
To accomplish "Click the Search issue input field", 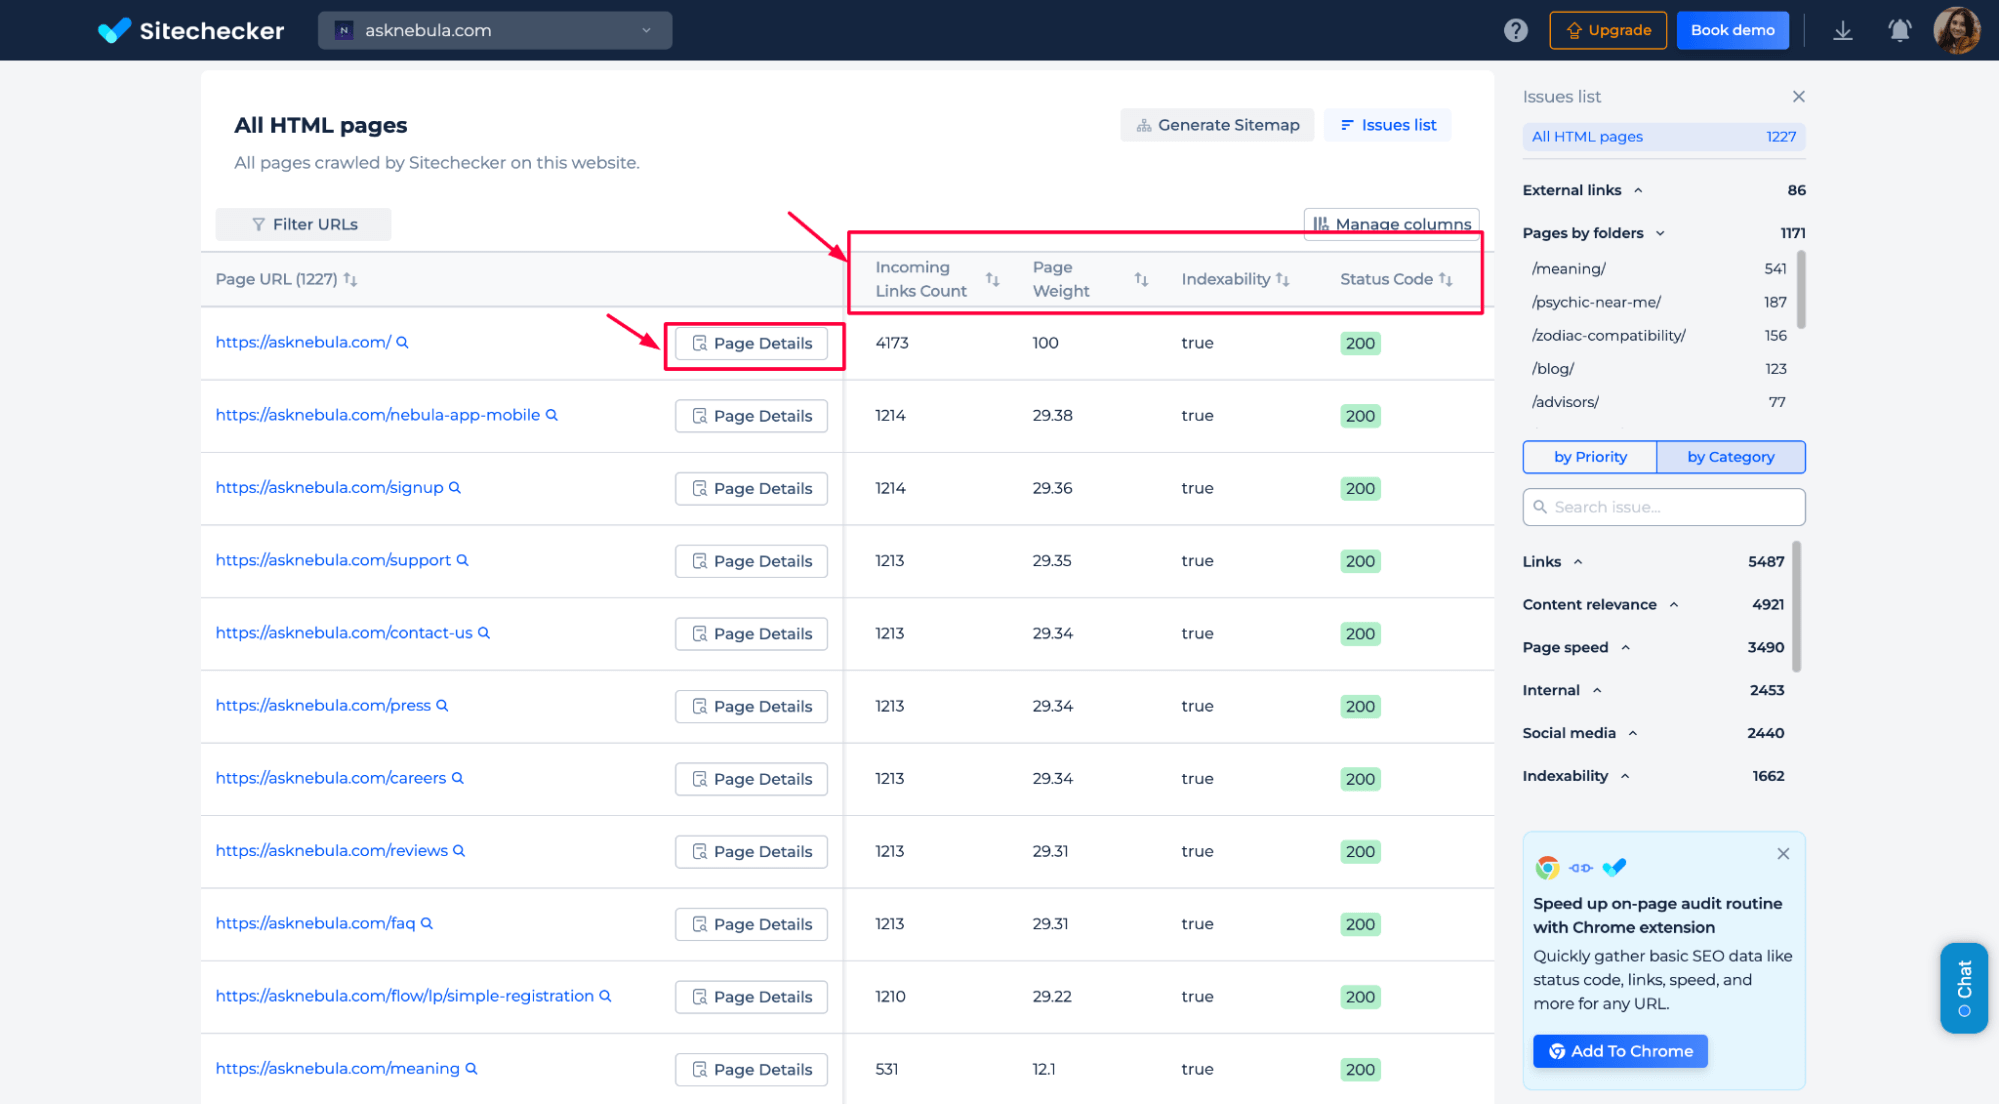I will click(x=1664, y=507).
